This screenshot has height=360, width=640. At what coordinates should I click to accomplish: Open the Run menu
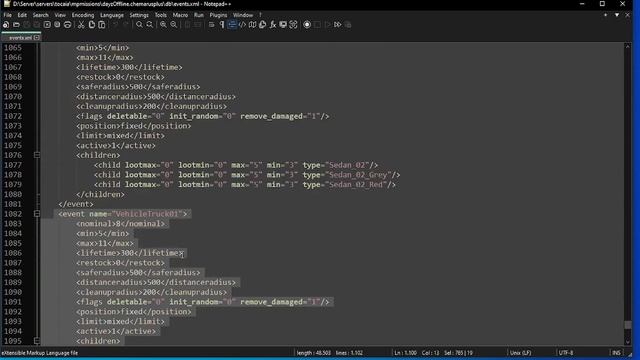(199, 15)
